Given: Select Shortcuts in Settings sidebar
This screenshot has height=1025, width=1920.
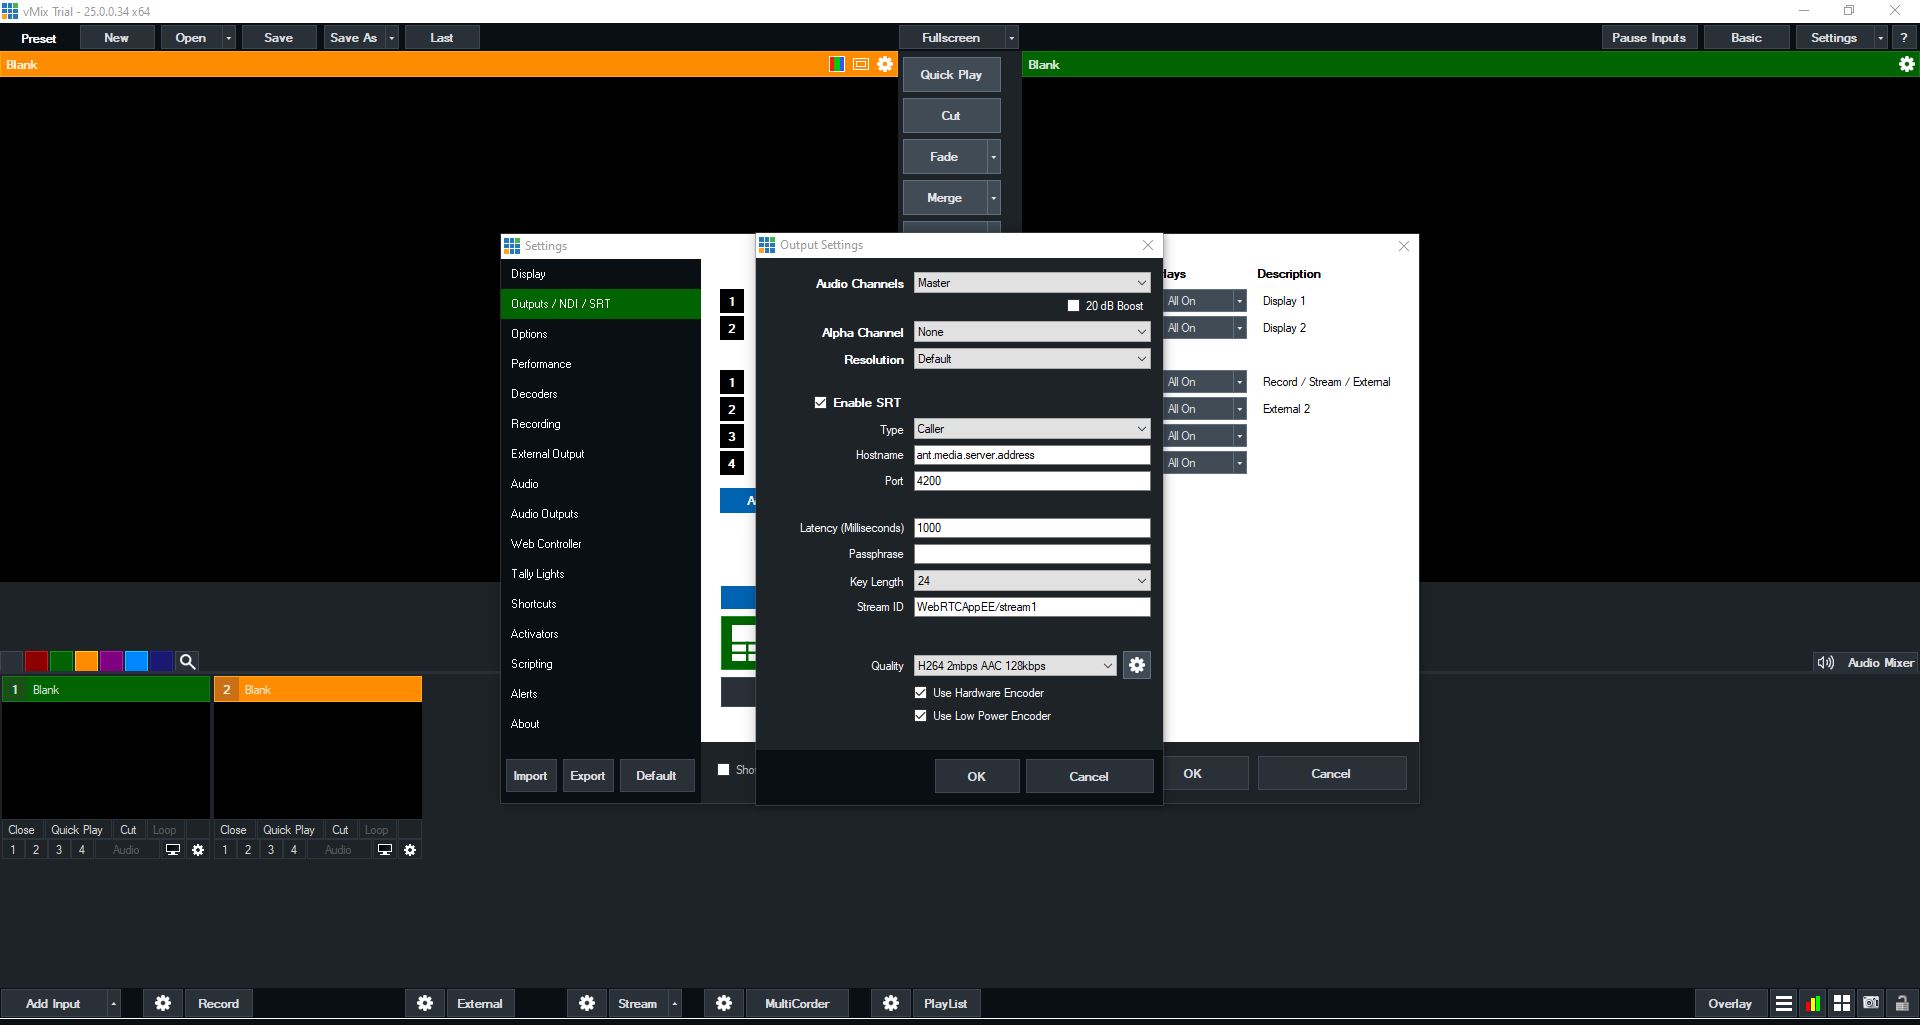Looking at the screenshot, I should click(x=600, y=604).
